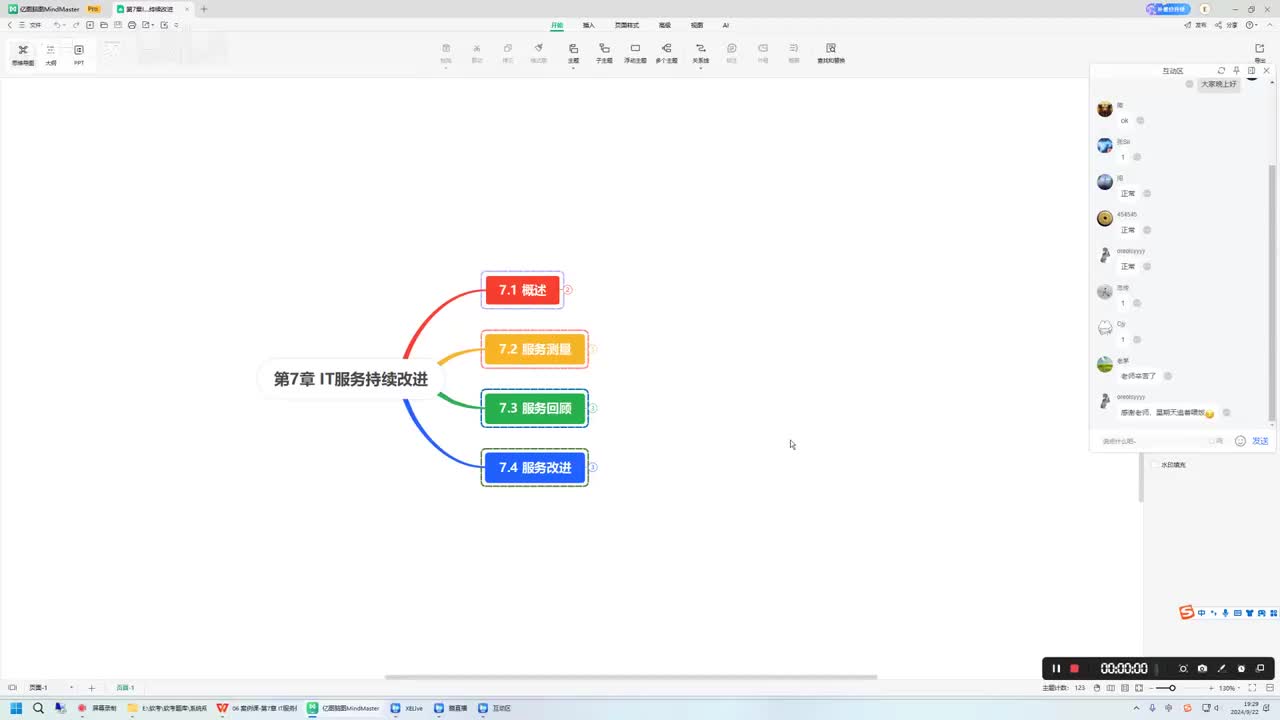Click the redo arrow in the quick toolbar
Viewport: 1280px width, 720px height.
pos(76,25)
